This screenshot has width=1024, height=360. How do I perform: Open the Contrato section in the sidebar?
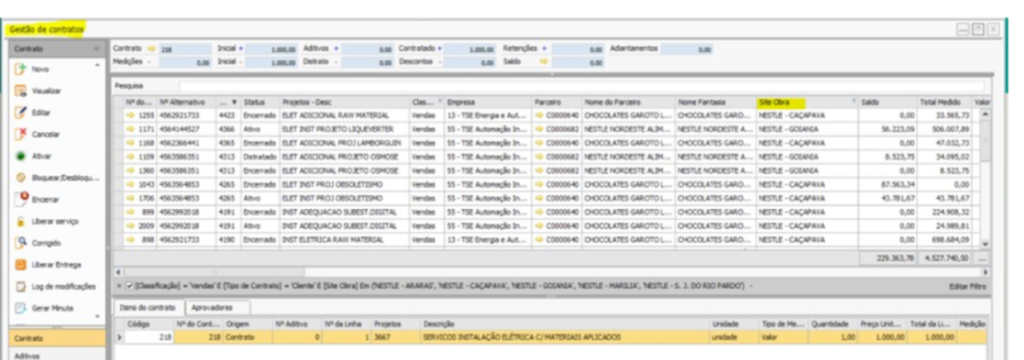pyautogui.click(x=57, y=338)
